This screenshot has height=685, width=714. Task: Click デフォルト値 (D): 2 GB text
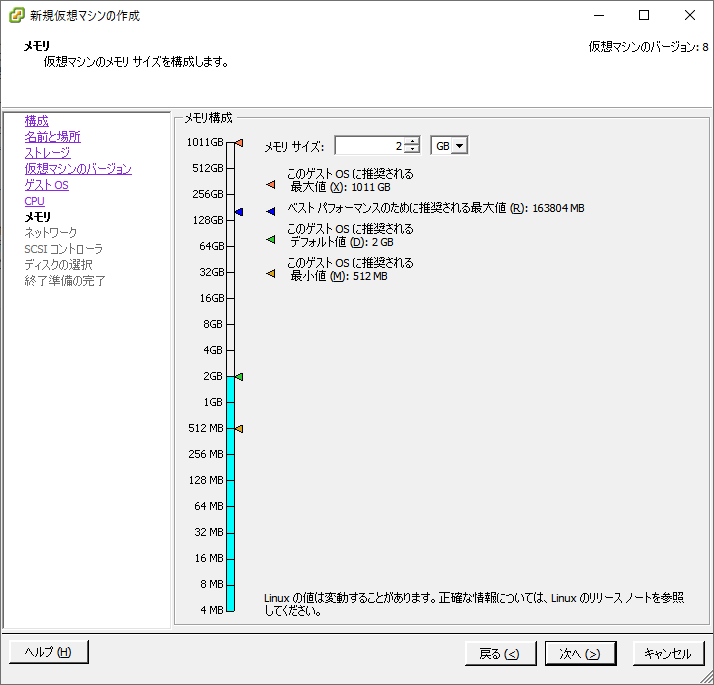(x=342, y=242)
